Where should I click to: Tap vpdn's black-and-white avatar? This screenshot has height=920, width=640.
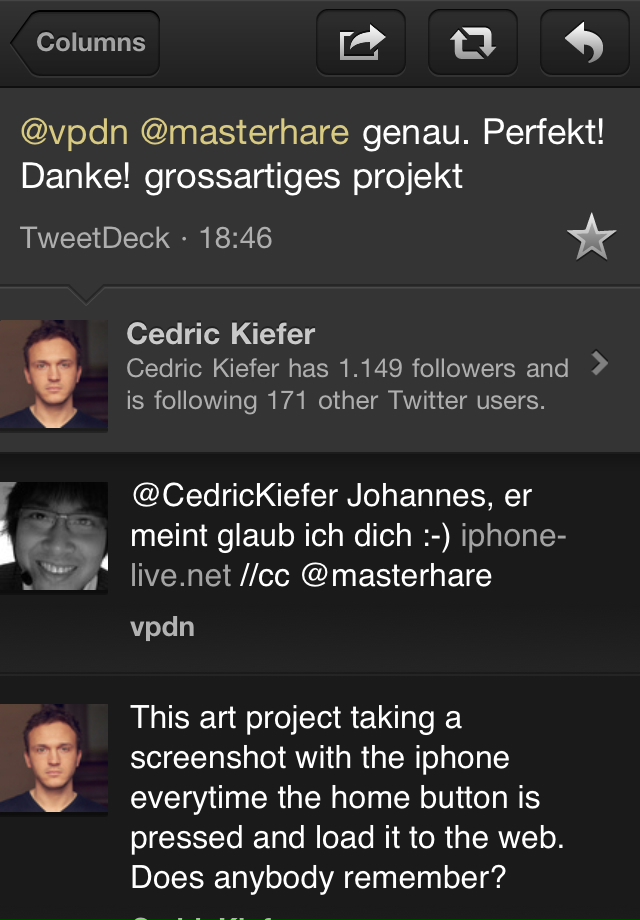(x=54, y=537)
